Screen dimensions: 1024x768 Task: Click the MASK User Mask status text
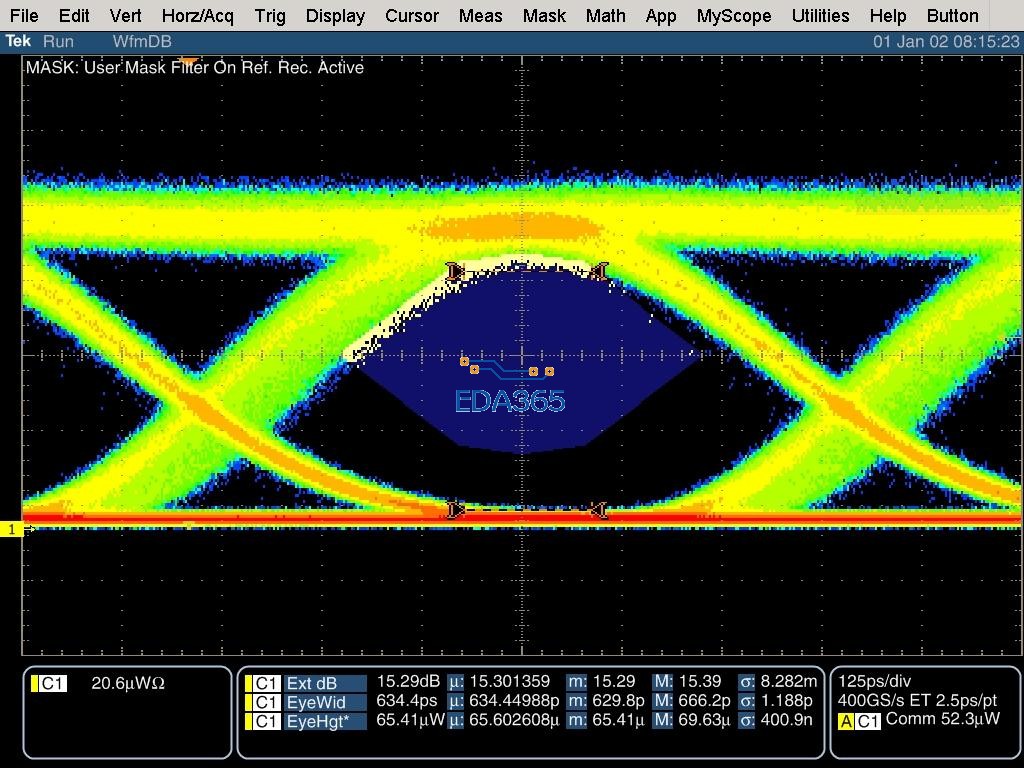coord(195,67)
